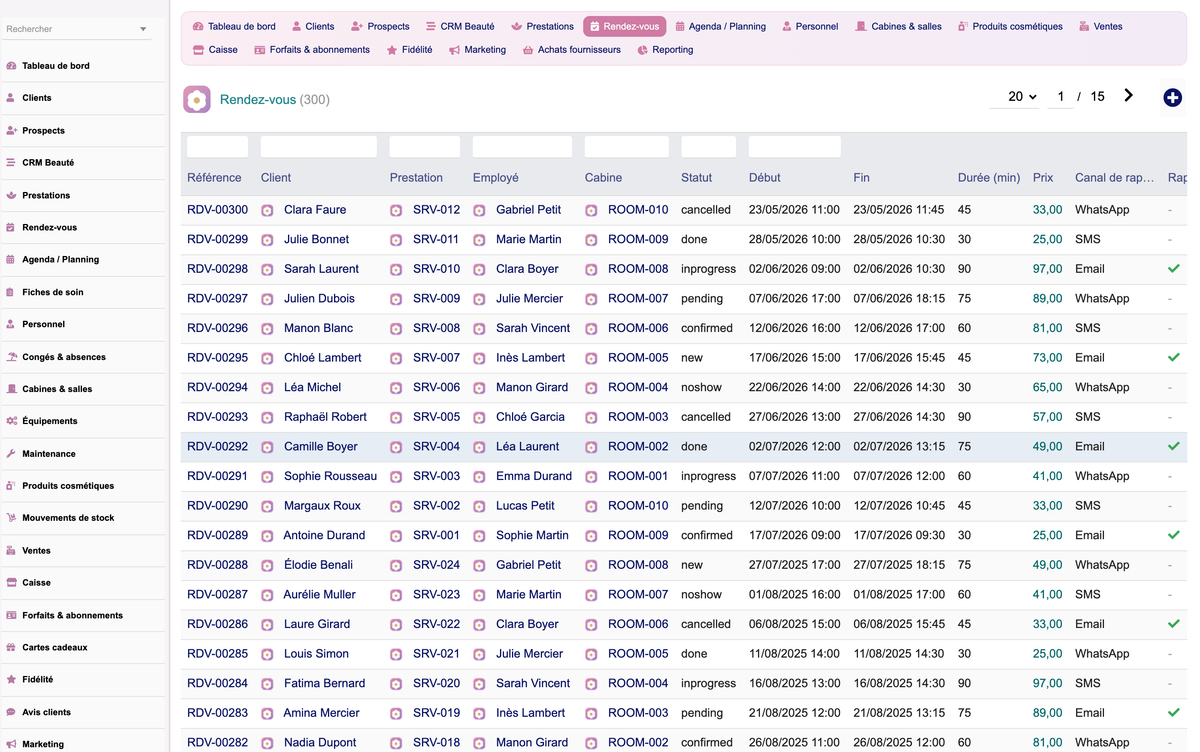Open the Rechercher dropdown in sidebar
The height and width of the screenshot is (752, 1200).
(x=143, y=29)
